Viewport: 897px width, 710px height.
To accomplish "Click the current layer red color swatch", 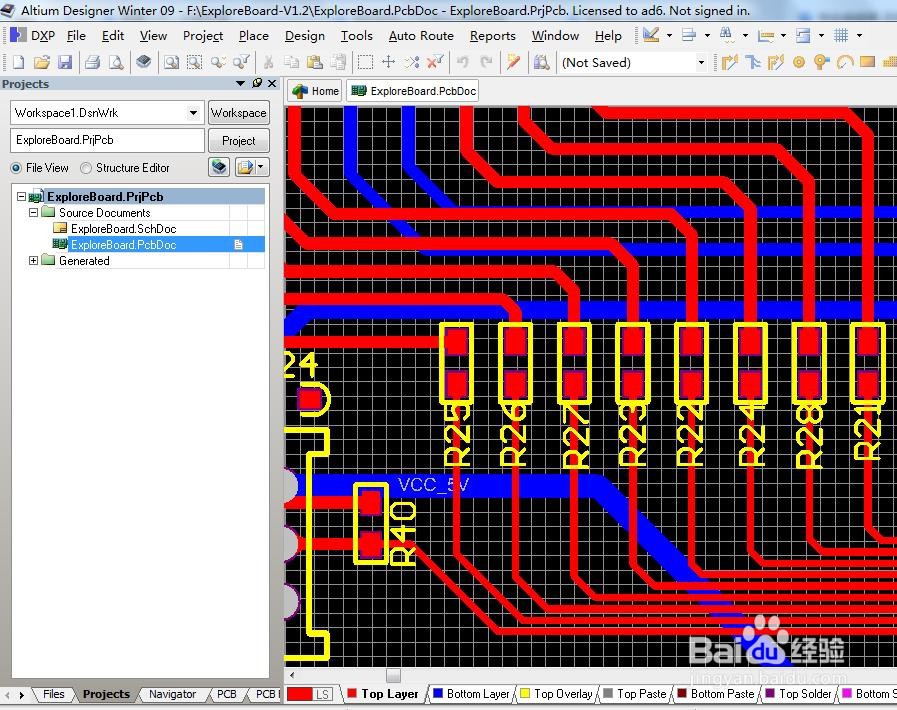I will pyautogui.click(x=300, y=694).
